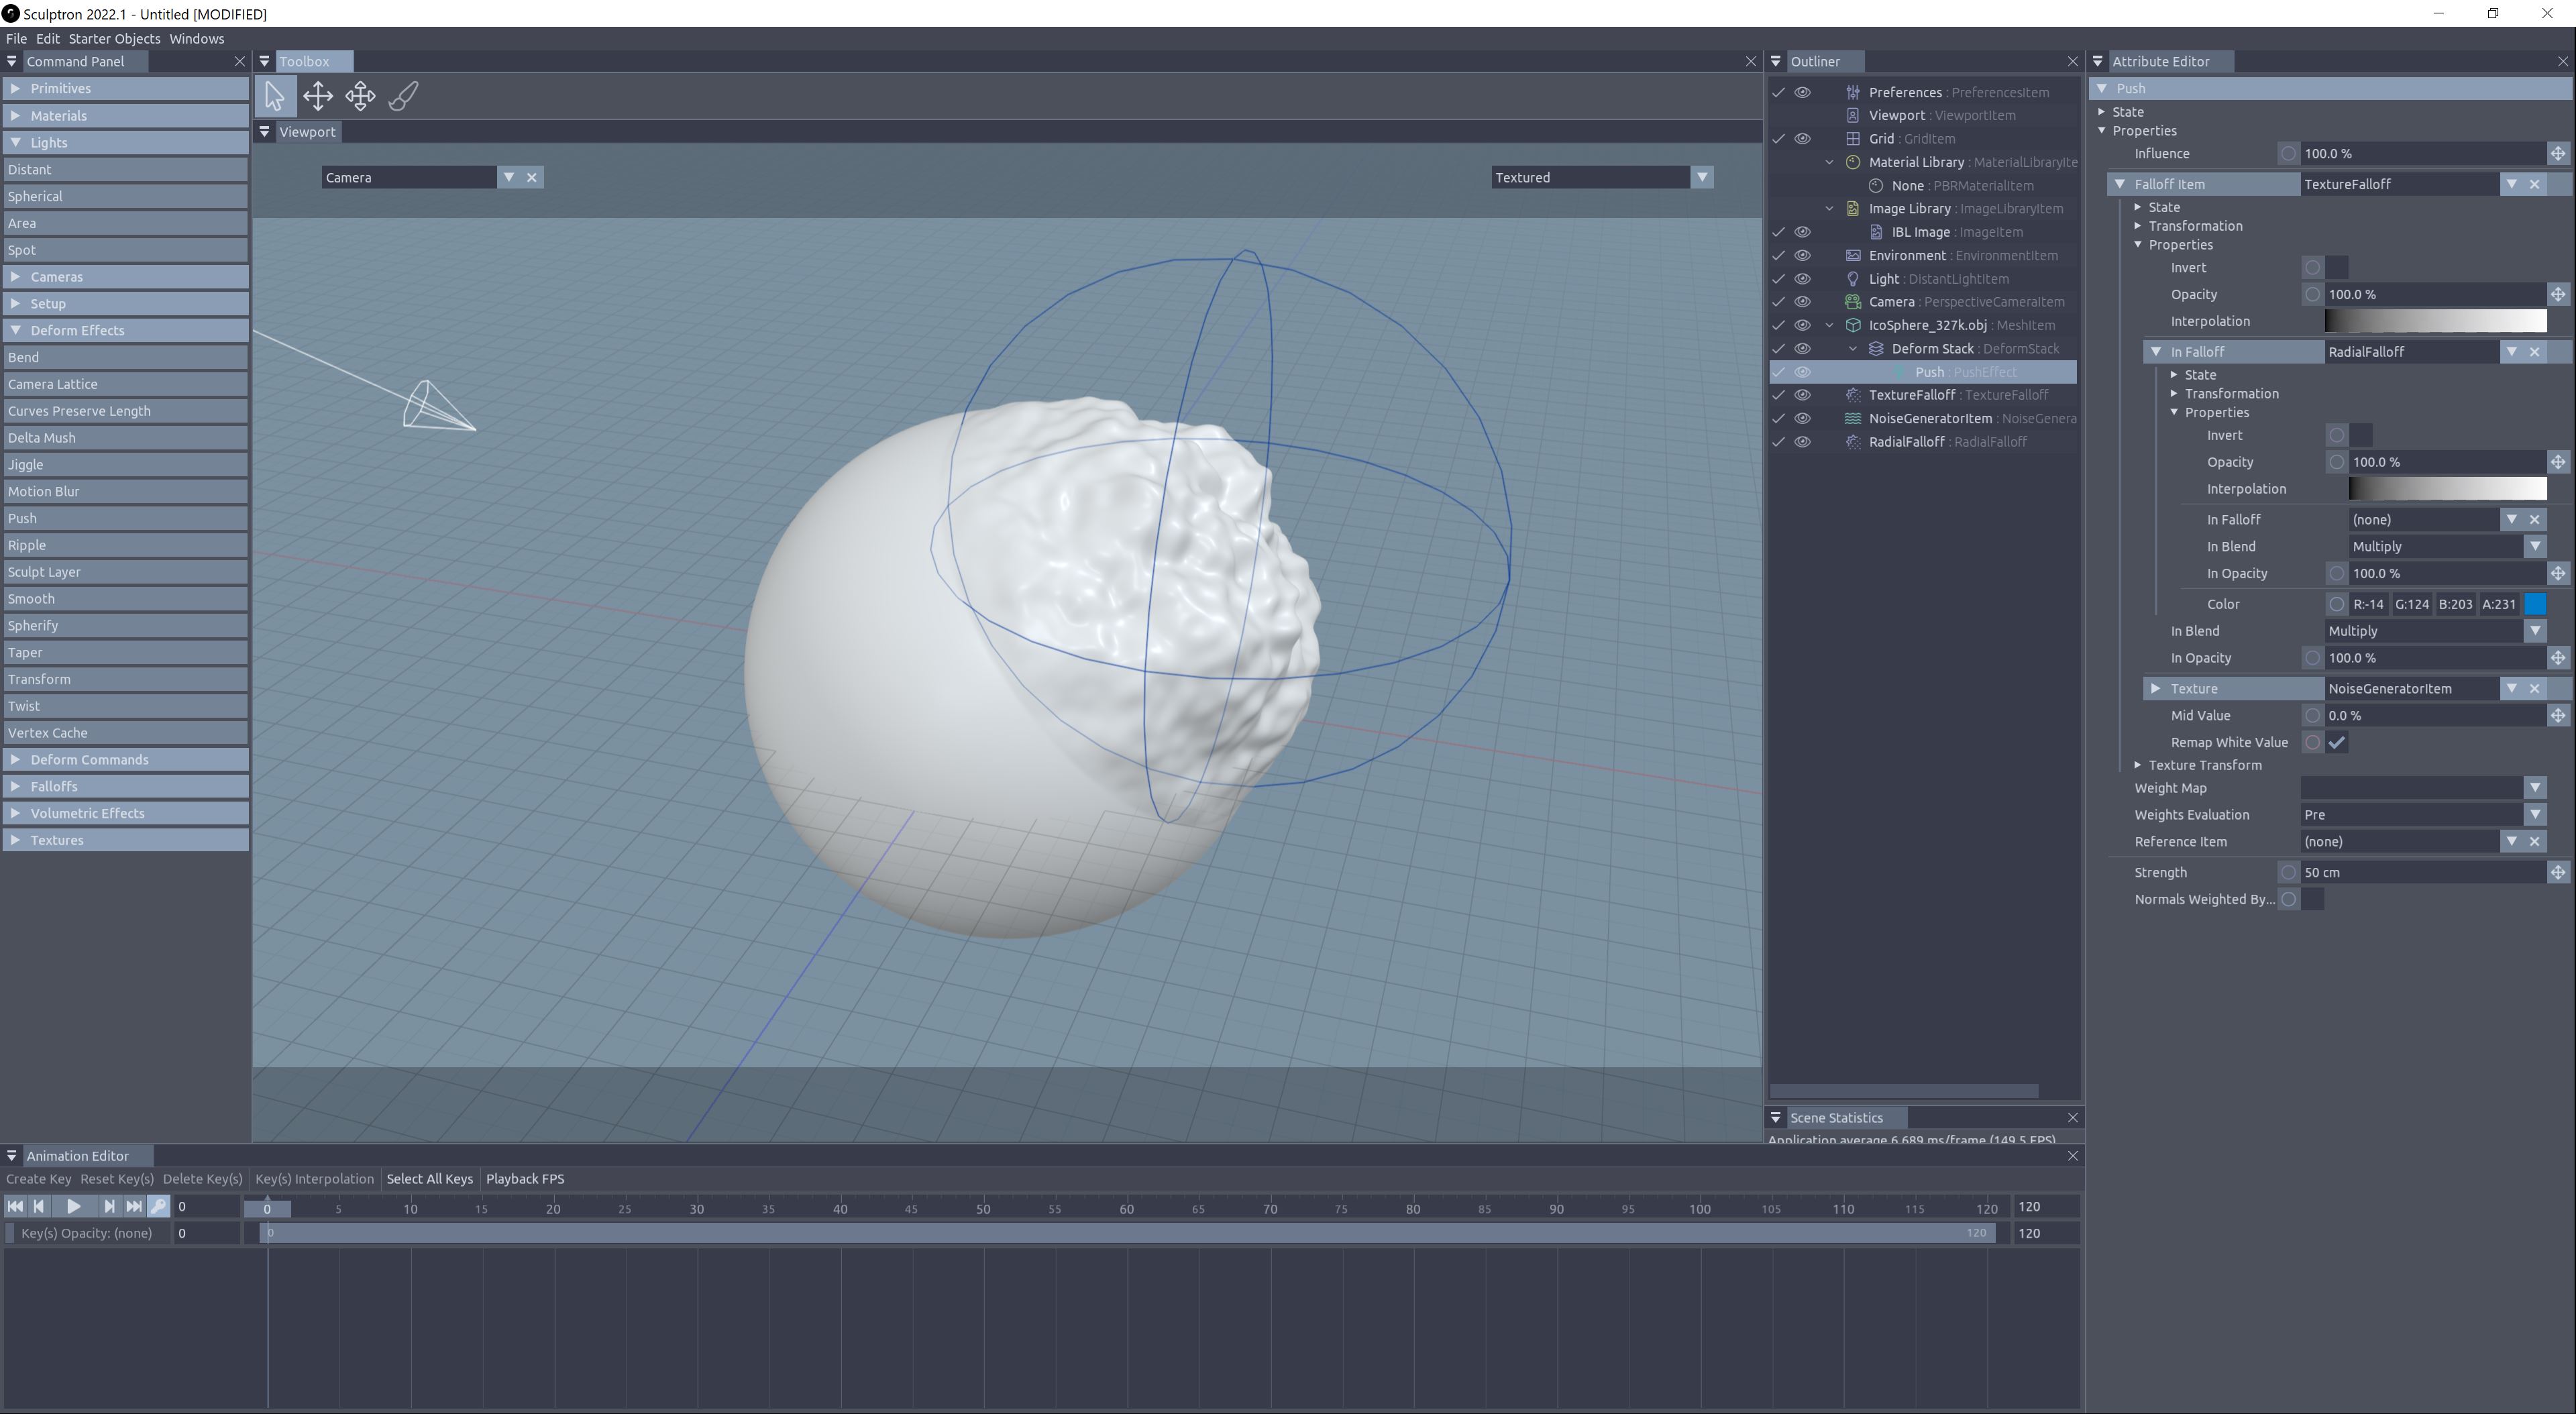Click the Strength field drag handle icon
The width and height of the screenshot is (2576, 1414).
coord(2557,873)
